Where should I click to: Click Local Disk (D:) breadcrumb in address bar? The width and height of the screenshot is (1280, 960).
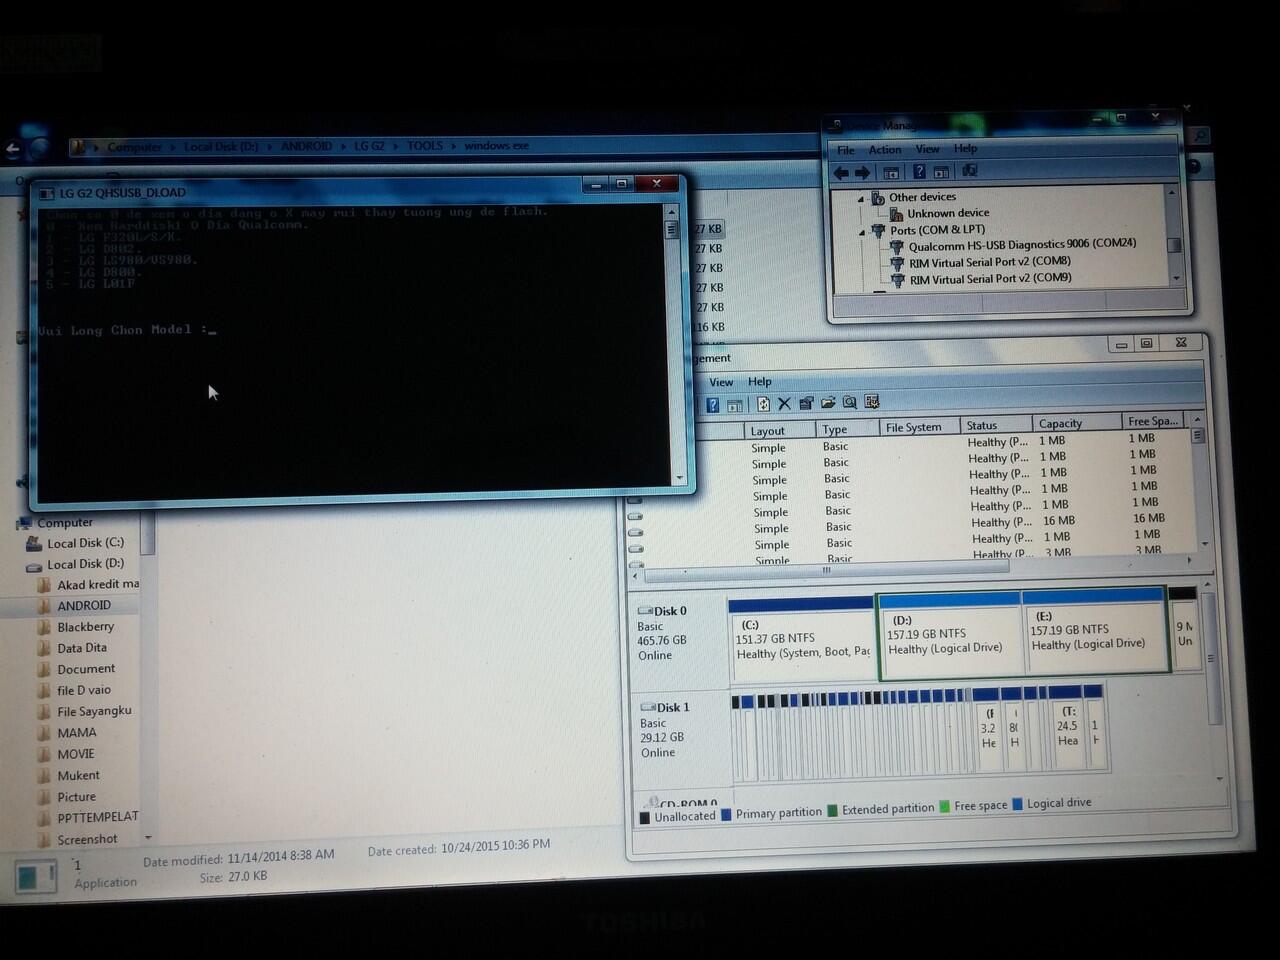click(221, 146)
